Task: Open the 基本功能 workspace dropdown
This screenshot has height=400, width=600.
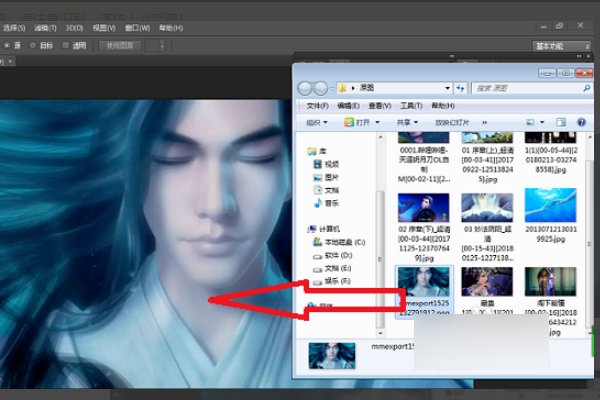Action: [x=561, y=46]
